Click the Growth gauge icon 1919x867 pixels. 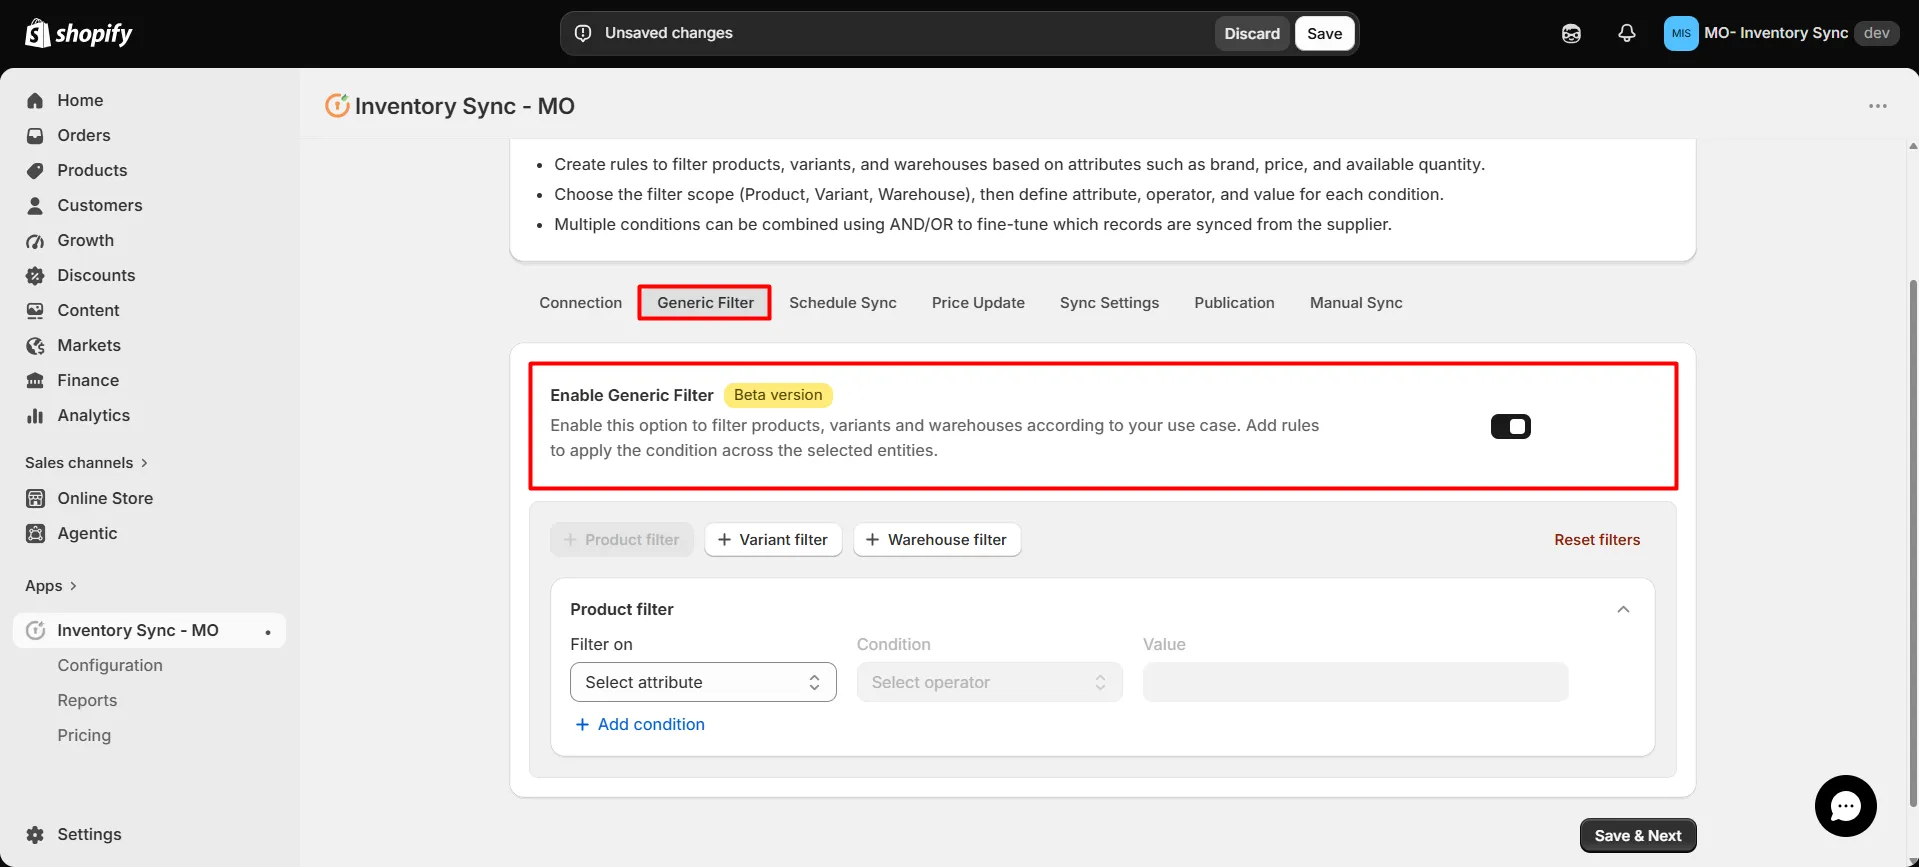click(35, 241)
